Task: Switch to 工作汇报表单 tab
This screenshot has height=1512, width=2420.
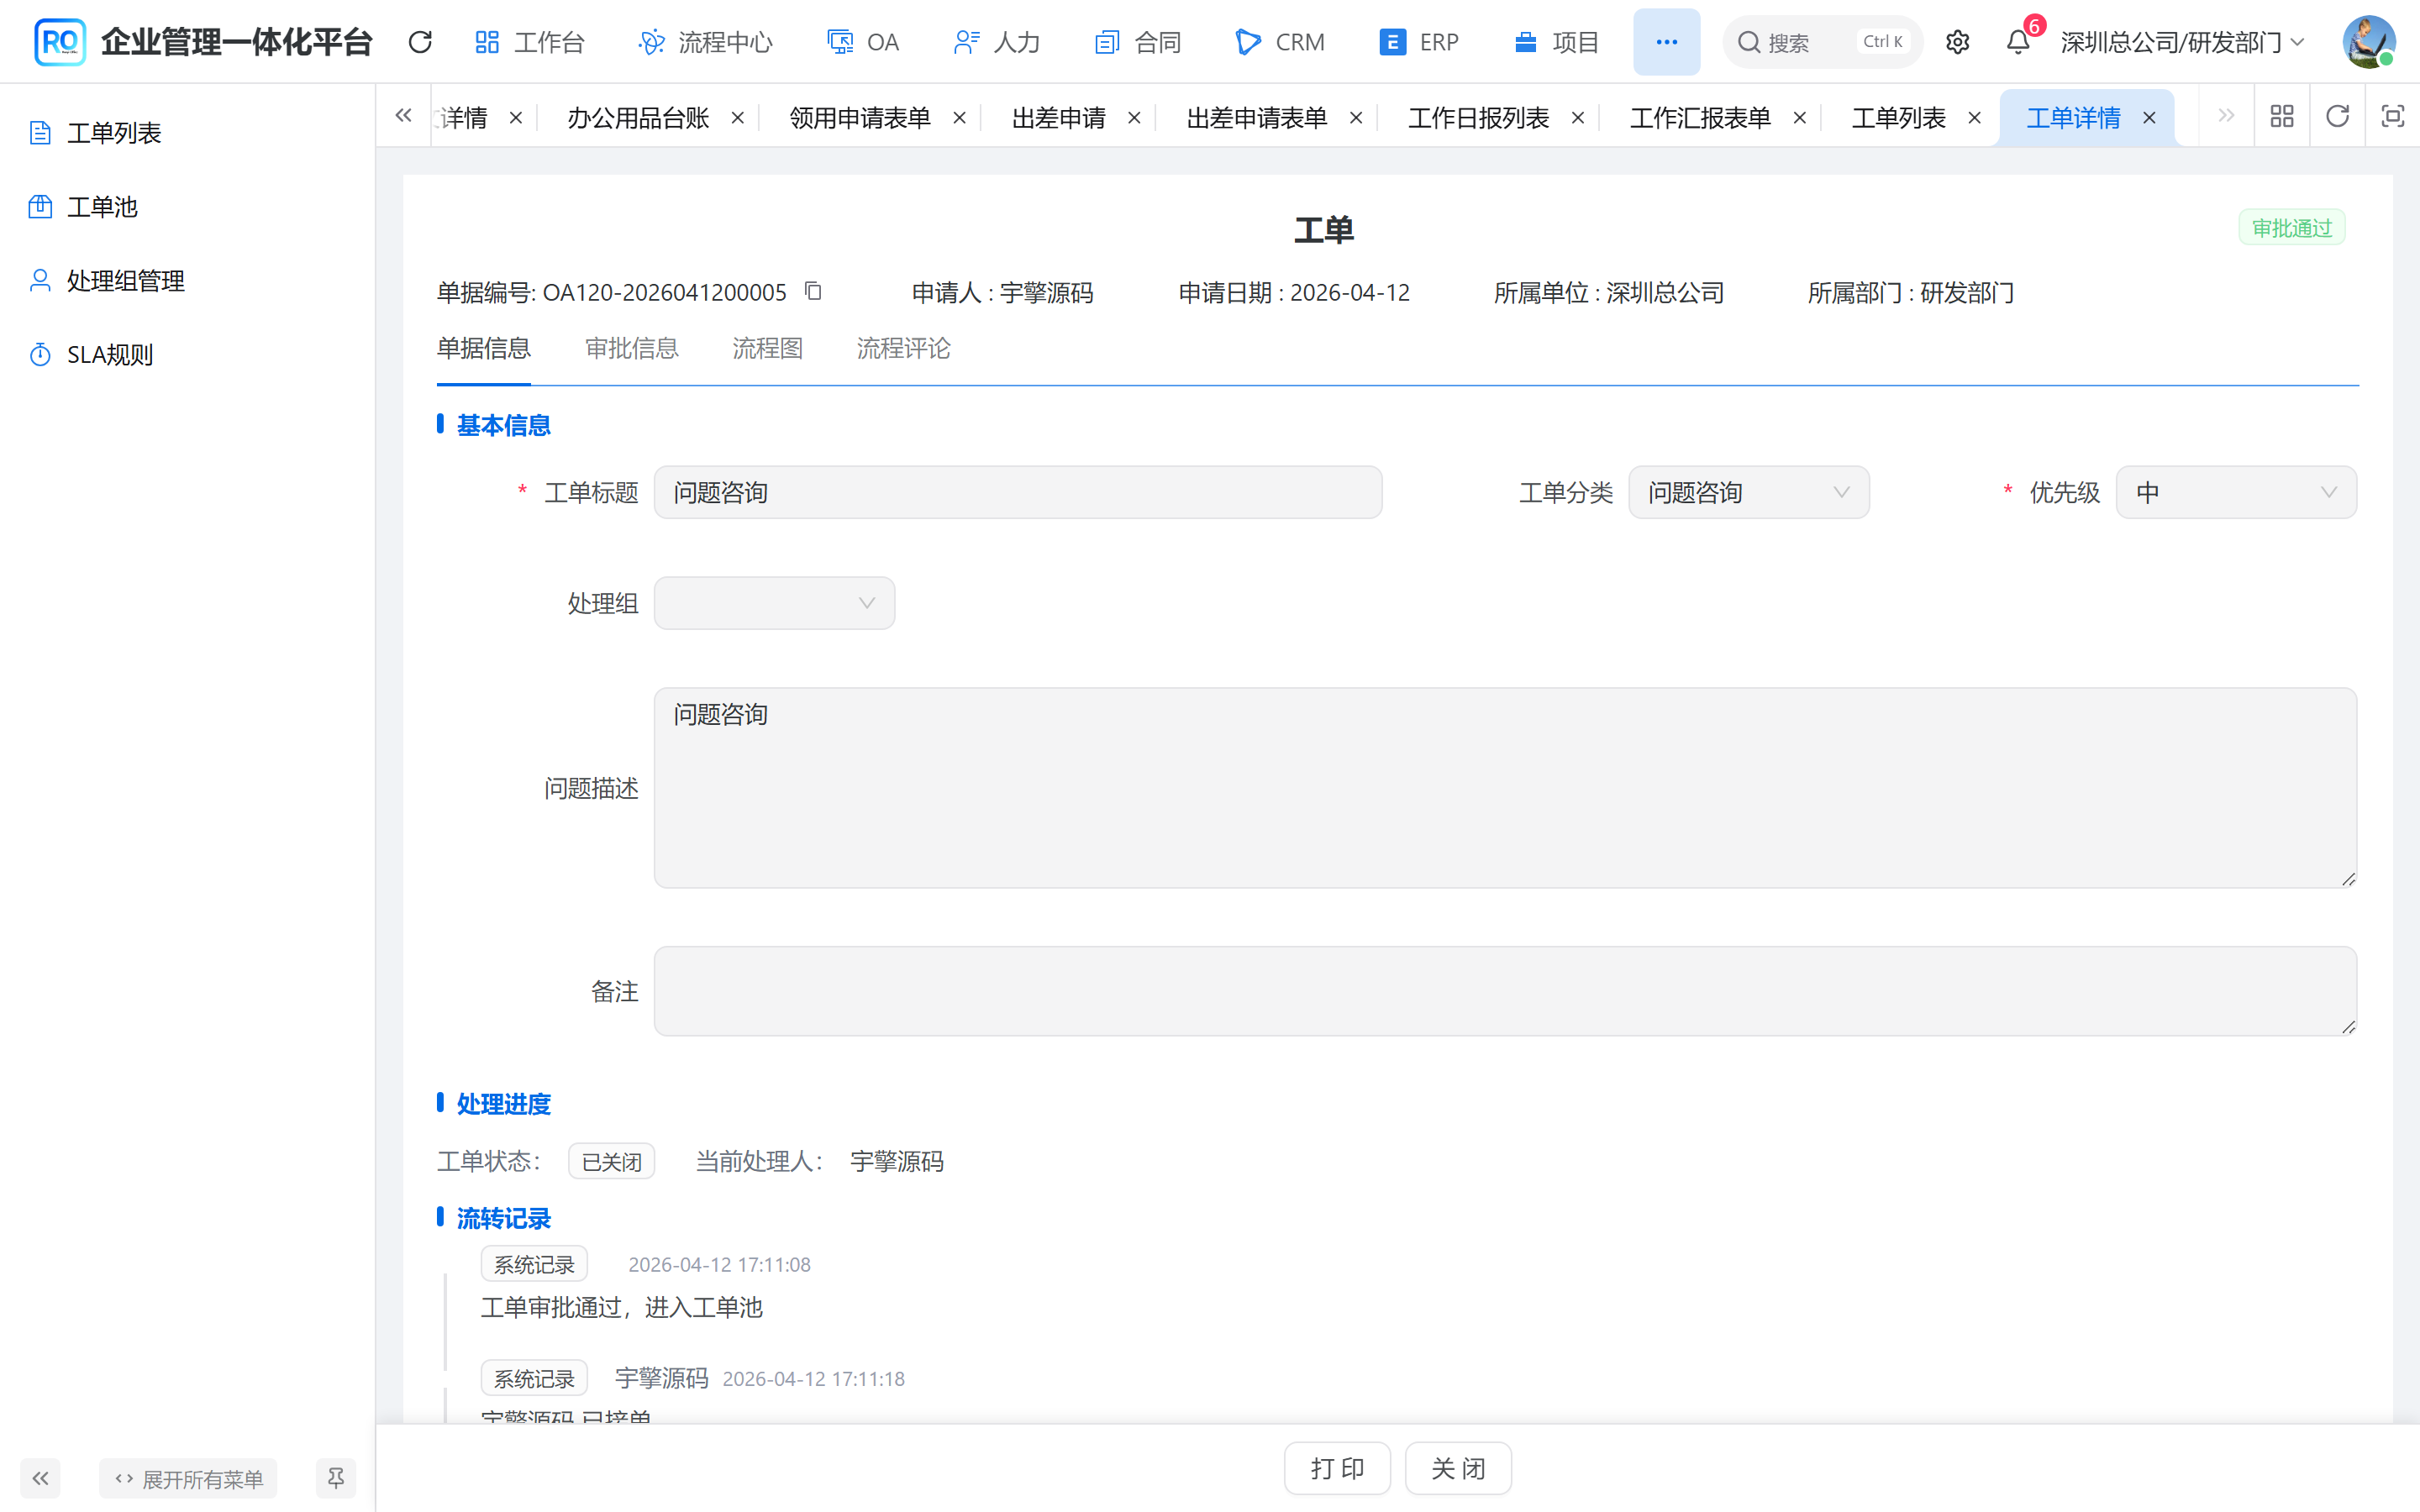Action: [1701, 118]
